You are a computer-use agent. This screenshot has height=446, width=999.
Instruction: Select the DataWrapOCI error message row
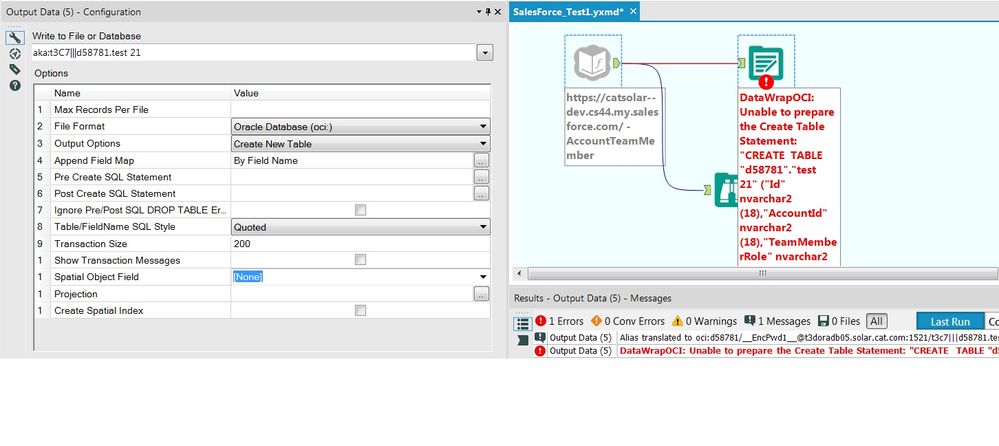tap(765, 351)
